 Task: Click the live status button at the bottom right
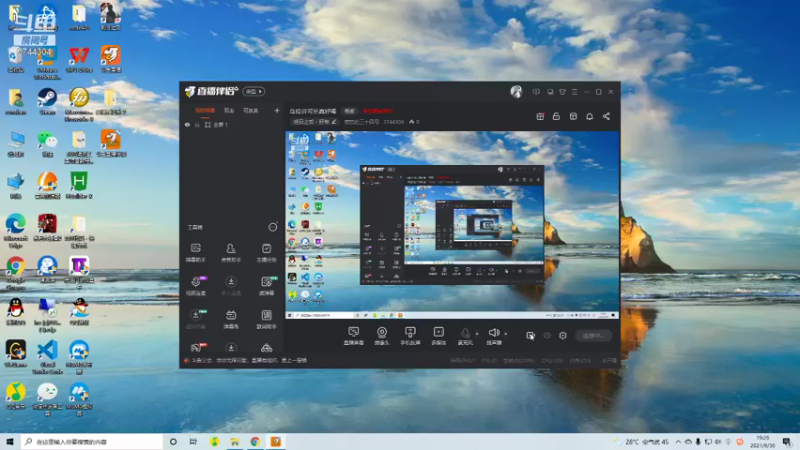(x=593, y=335)
